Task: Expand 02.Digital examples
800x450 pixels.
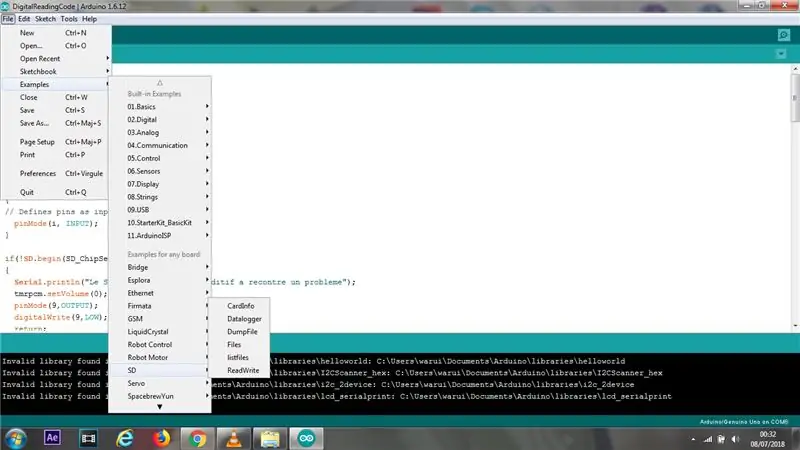Action: (x=160, y=119)
